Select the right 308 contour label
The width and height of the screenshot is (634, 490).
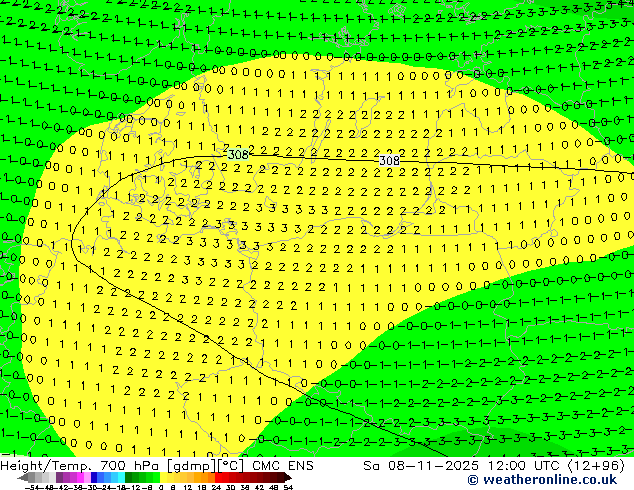(389, 161)
